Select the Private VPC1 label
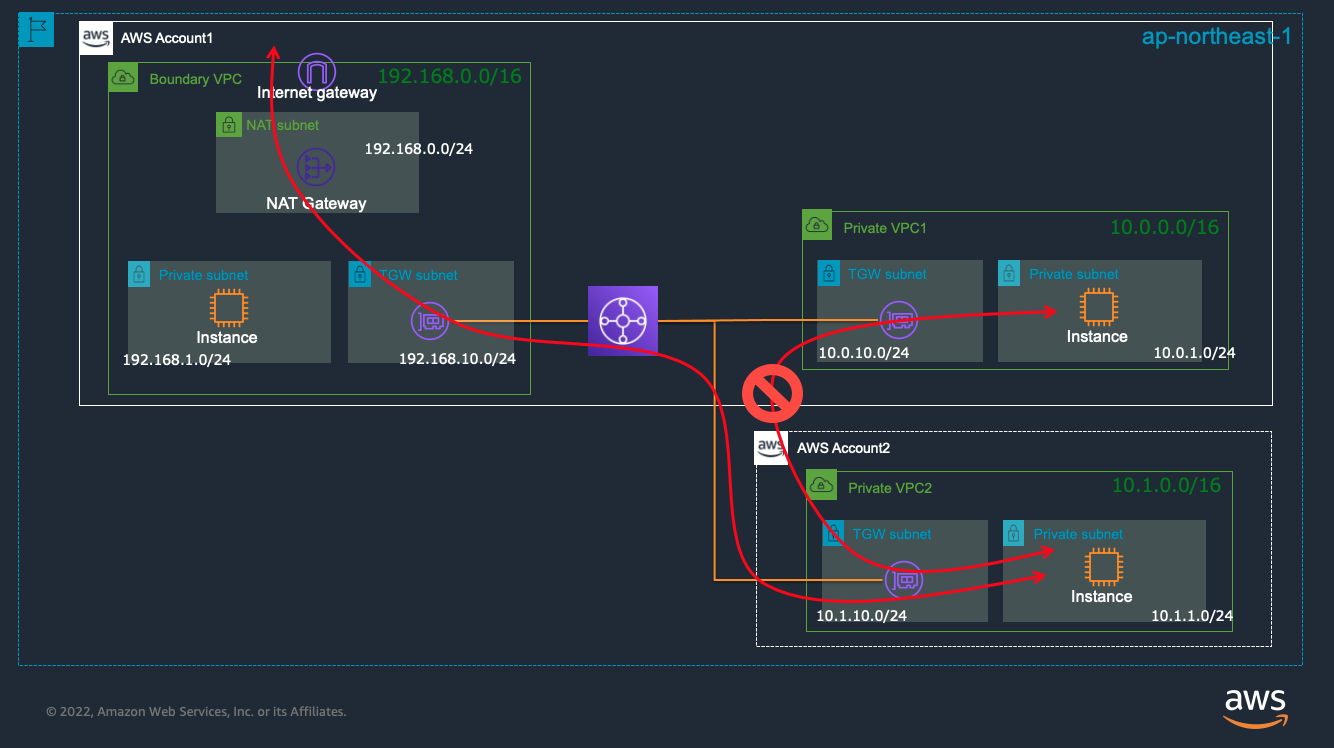1334x748 pixels. point(885,228)
